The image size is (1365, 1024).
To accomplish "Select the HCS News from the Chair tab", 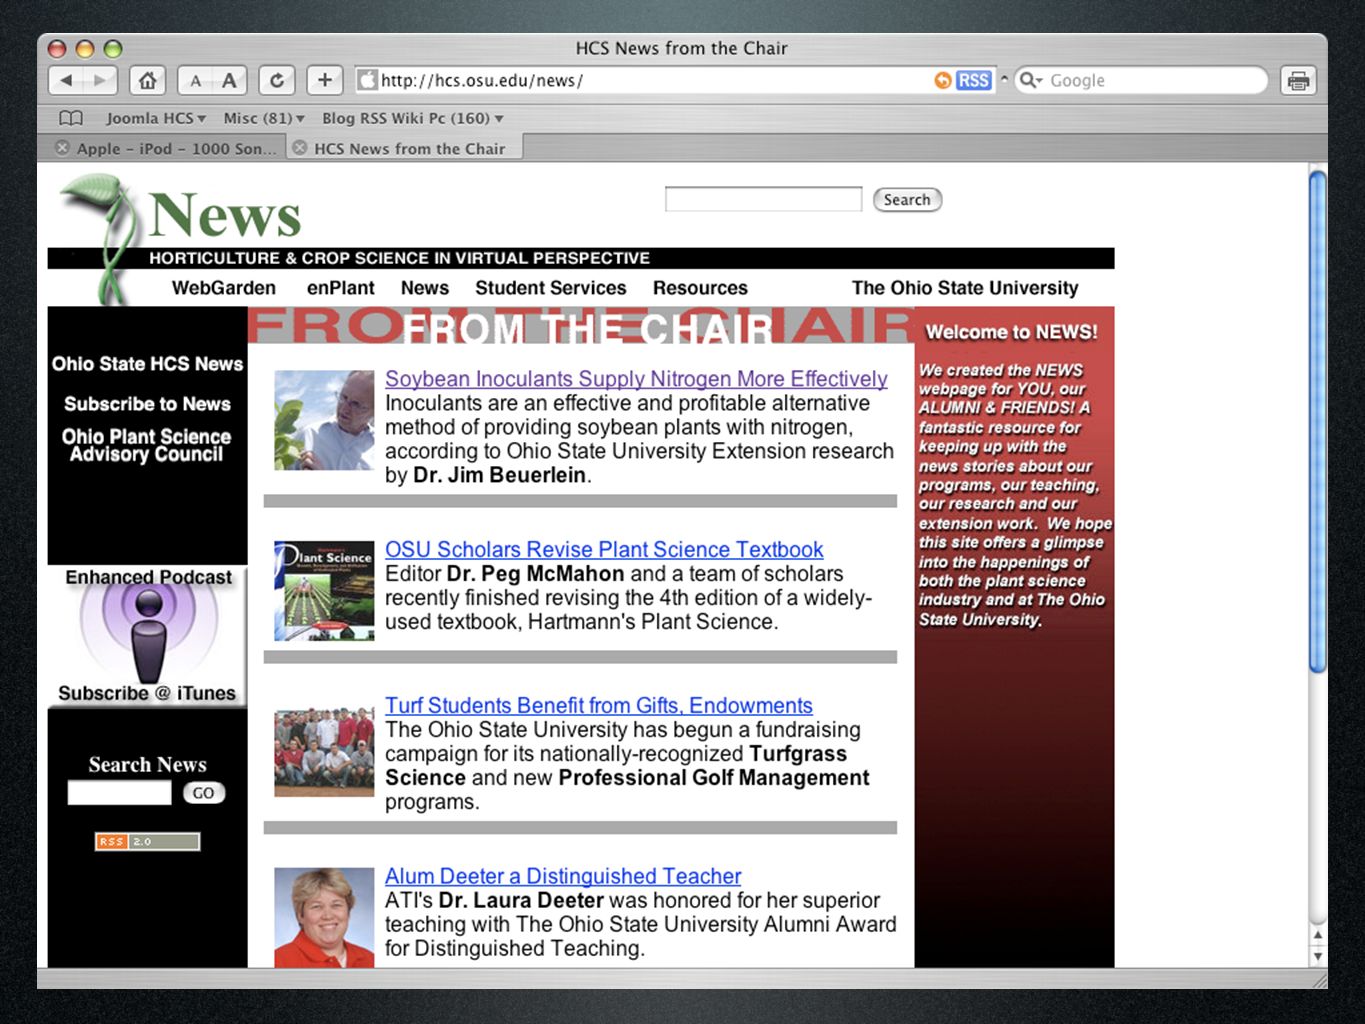I will tap(404, 148).
